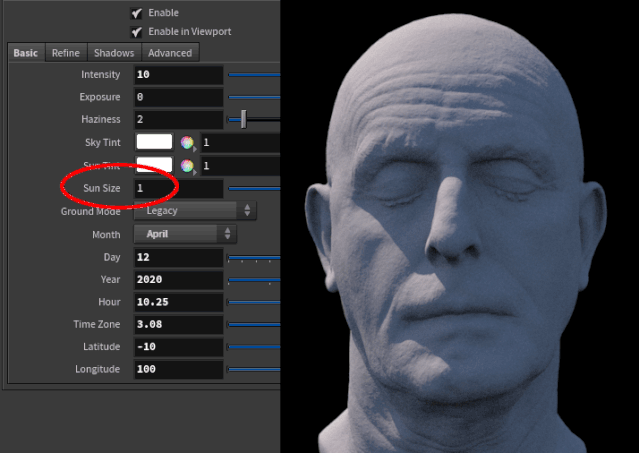This screenshot has width=639, height=453.
Task: Open the Sky Tint white color swatch
Action: pyautogui.click(x=154, y=142)
